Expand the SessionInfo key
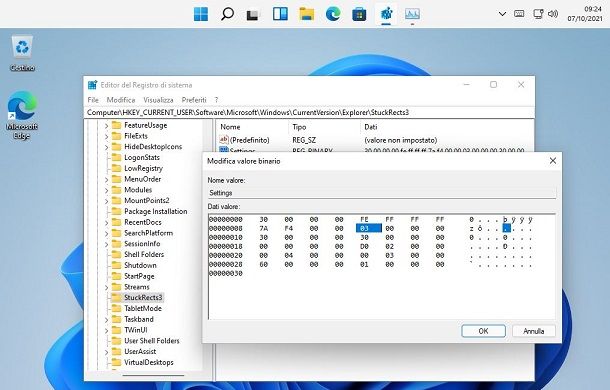 click(x=106, y=244)
